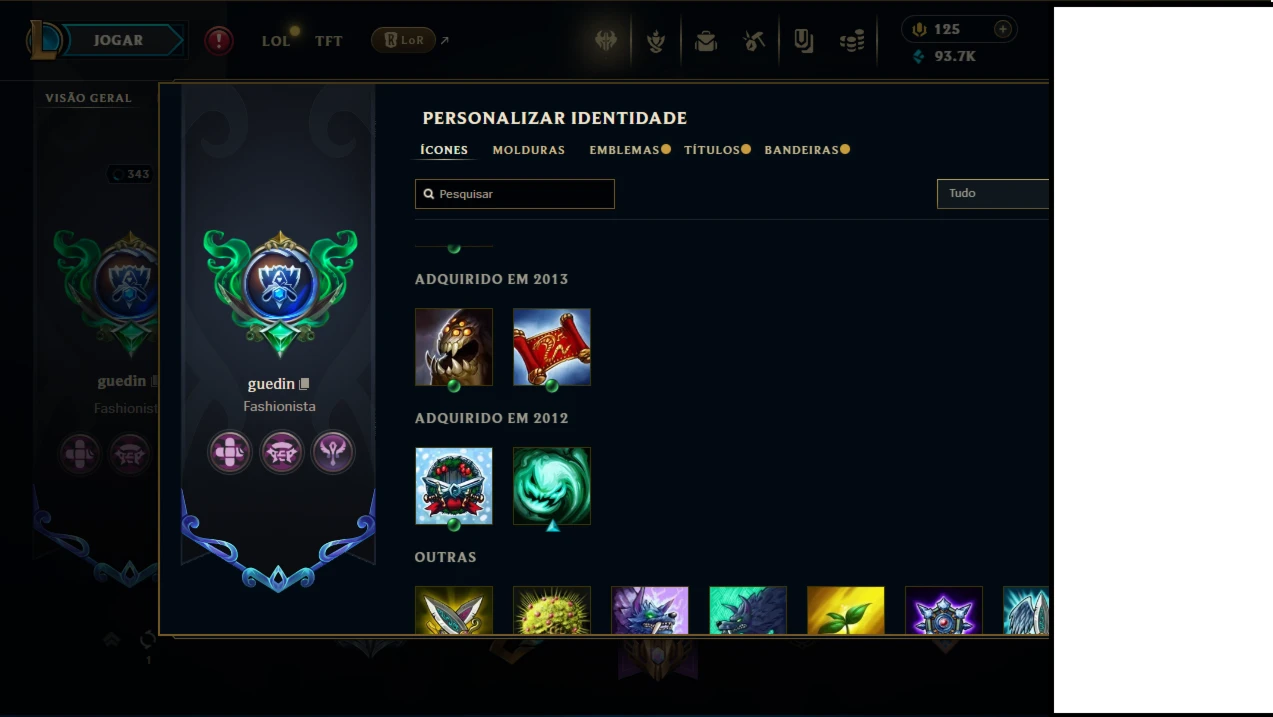Switch to the Molduras tab
Image resolution: width=1273 pixels, height=717 pixels.
529,150
